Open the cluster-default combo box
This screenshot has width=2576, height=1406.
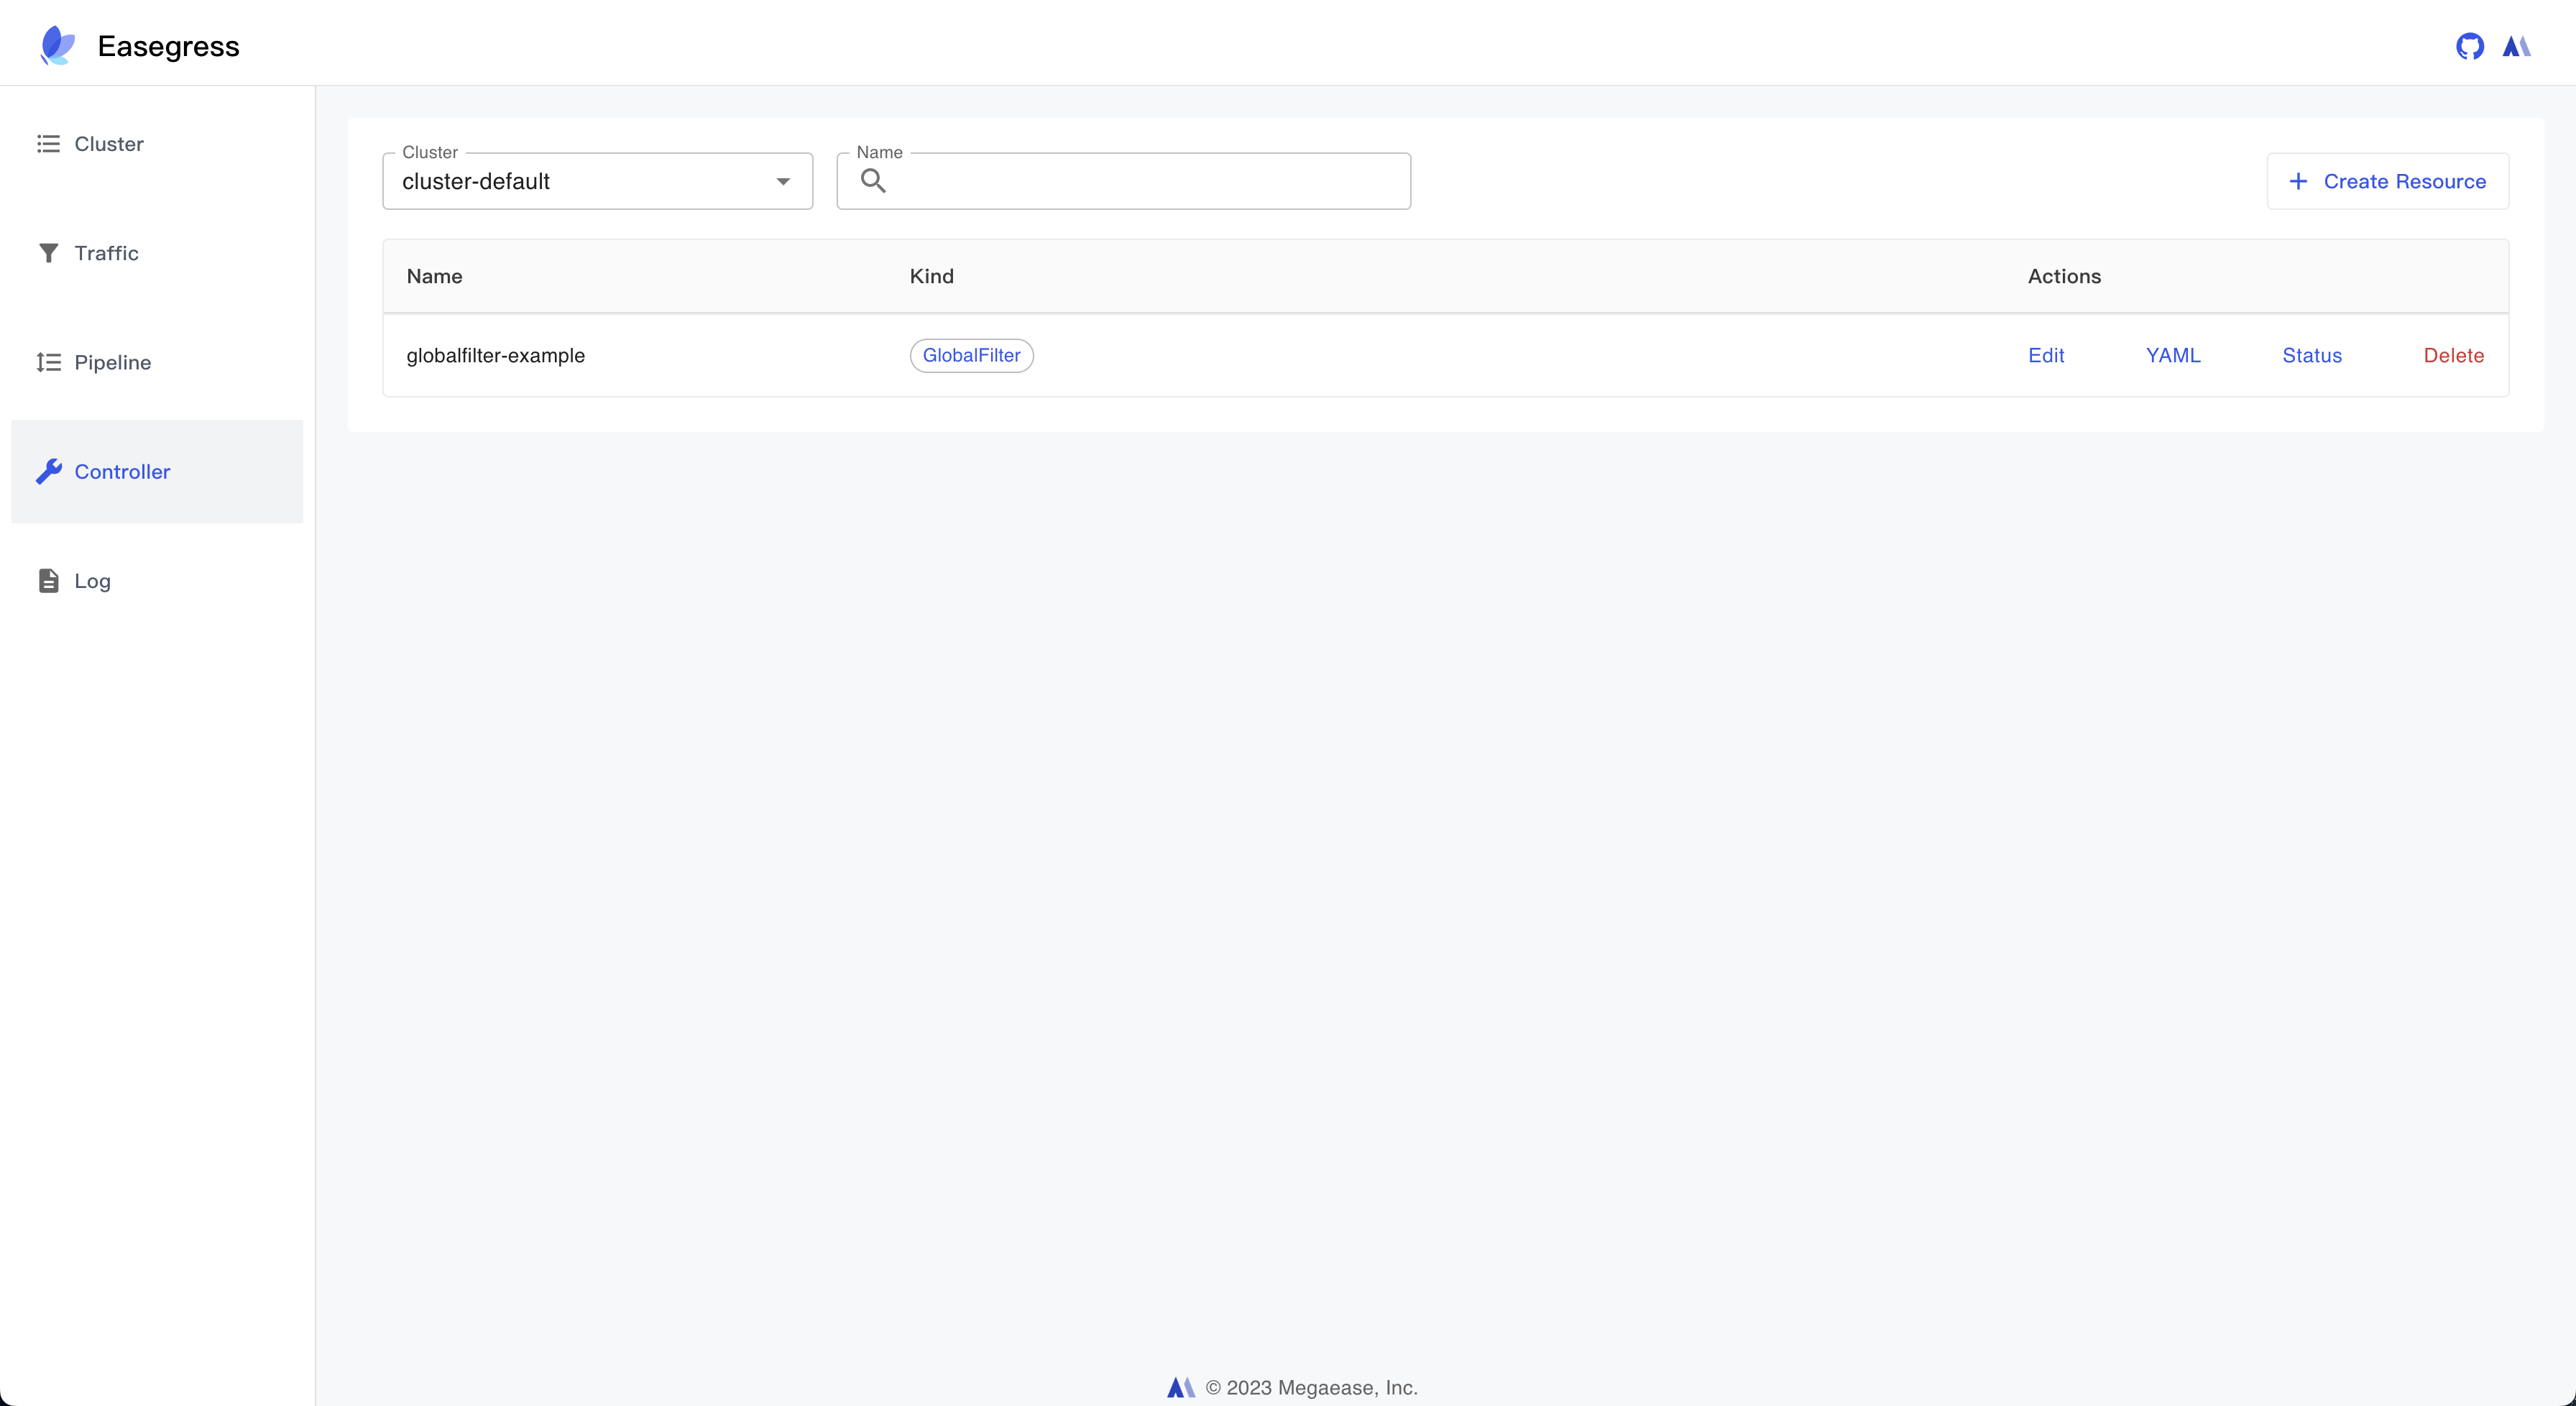(x=580, y=181)
